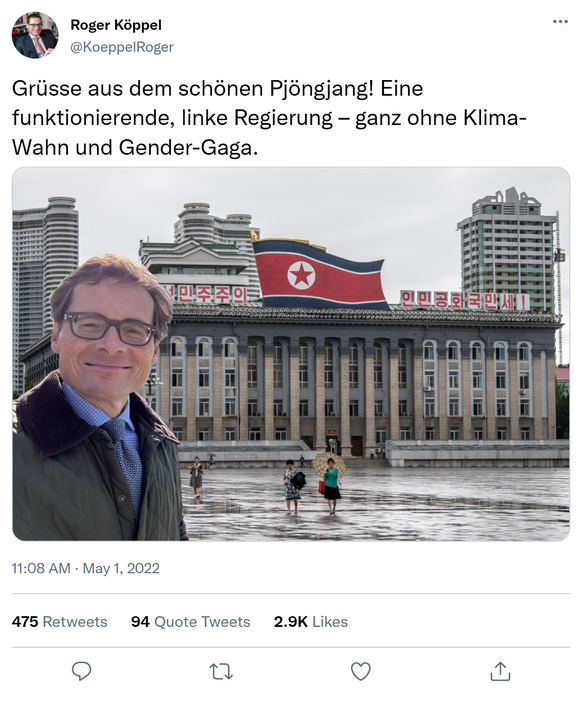Click the North Korean flag in photo
Viewport: 582px width, 707px height.
point(320,274)
